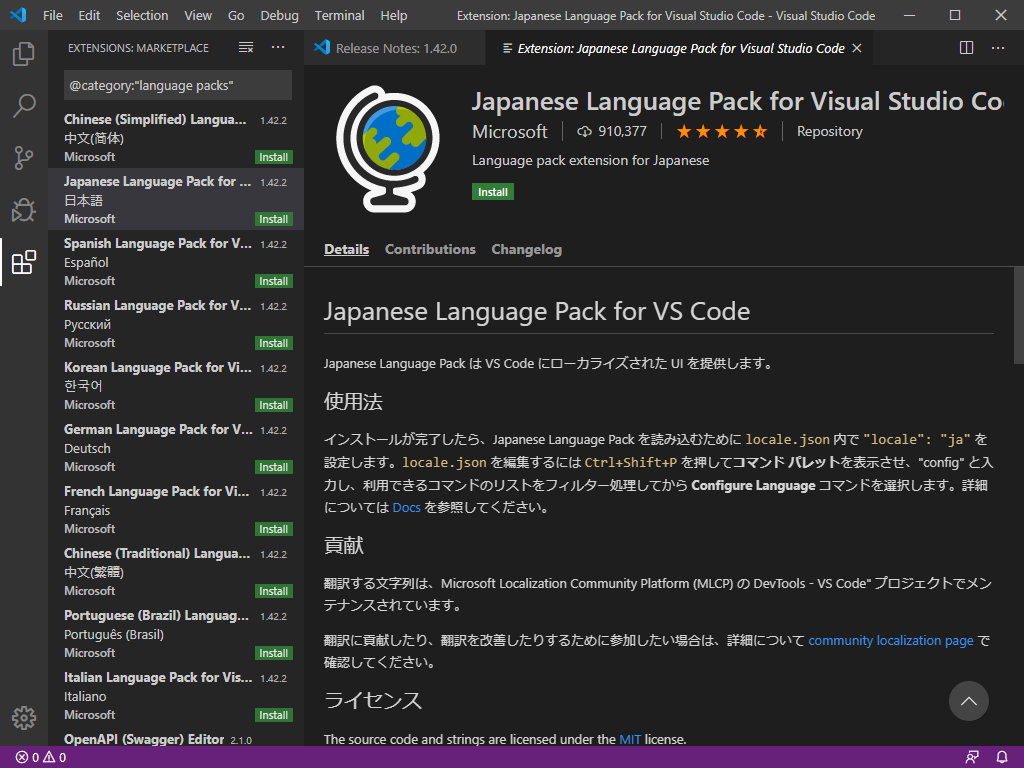Click the details pane vertical scrollbar
Screen dimensions: 1024x768
click(x=1018, y=315)
